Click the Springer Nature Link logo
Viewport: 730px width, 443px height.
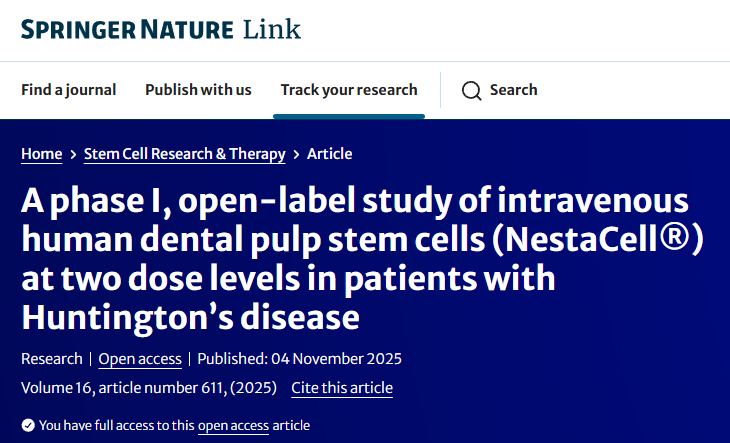160,29
